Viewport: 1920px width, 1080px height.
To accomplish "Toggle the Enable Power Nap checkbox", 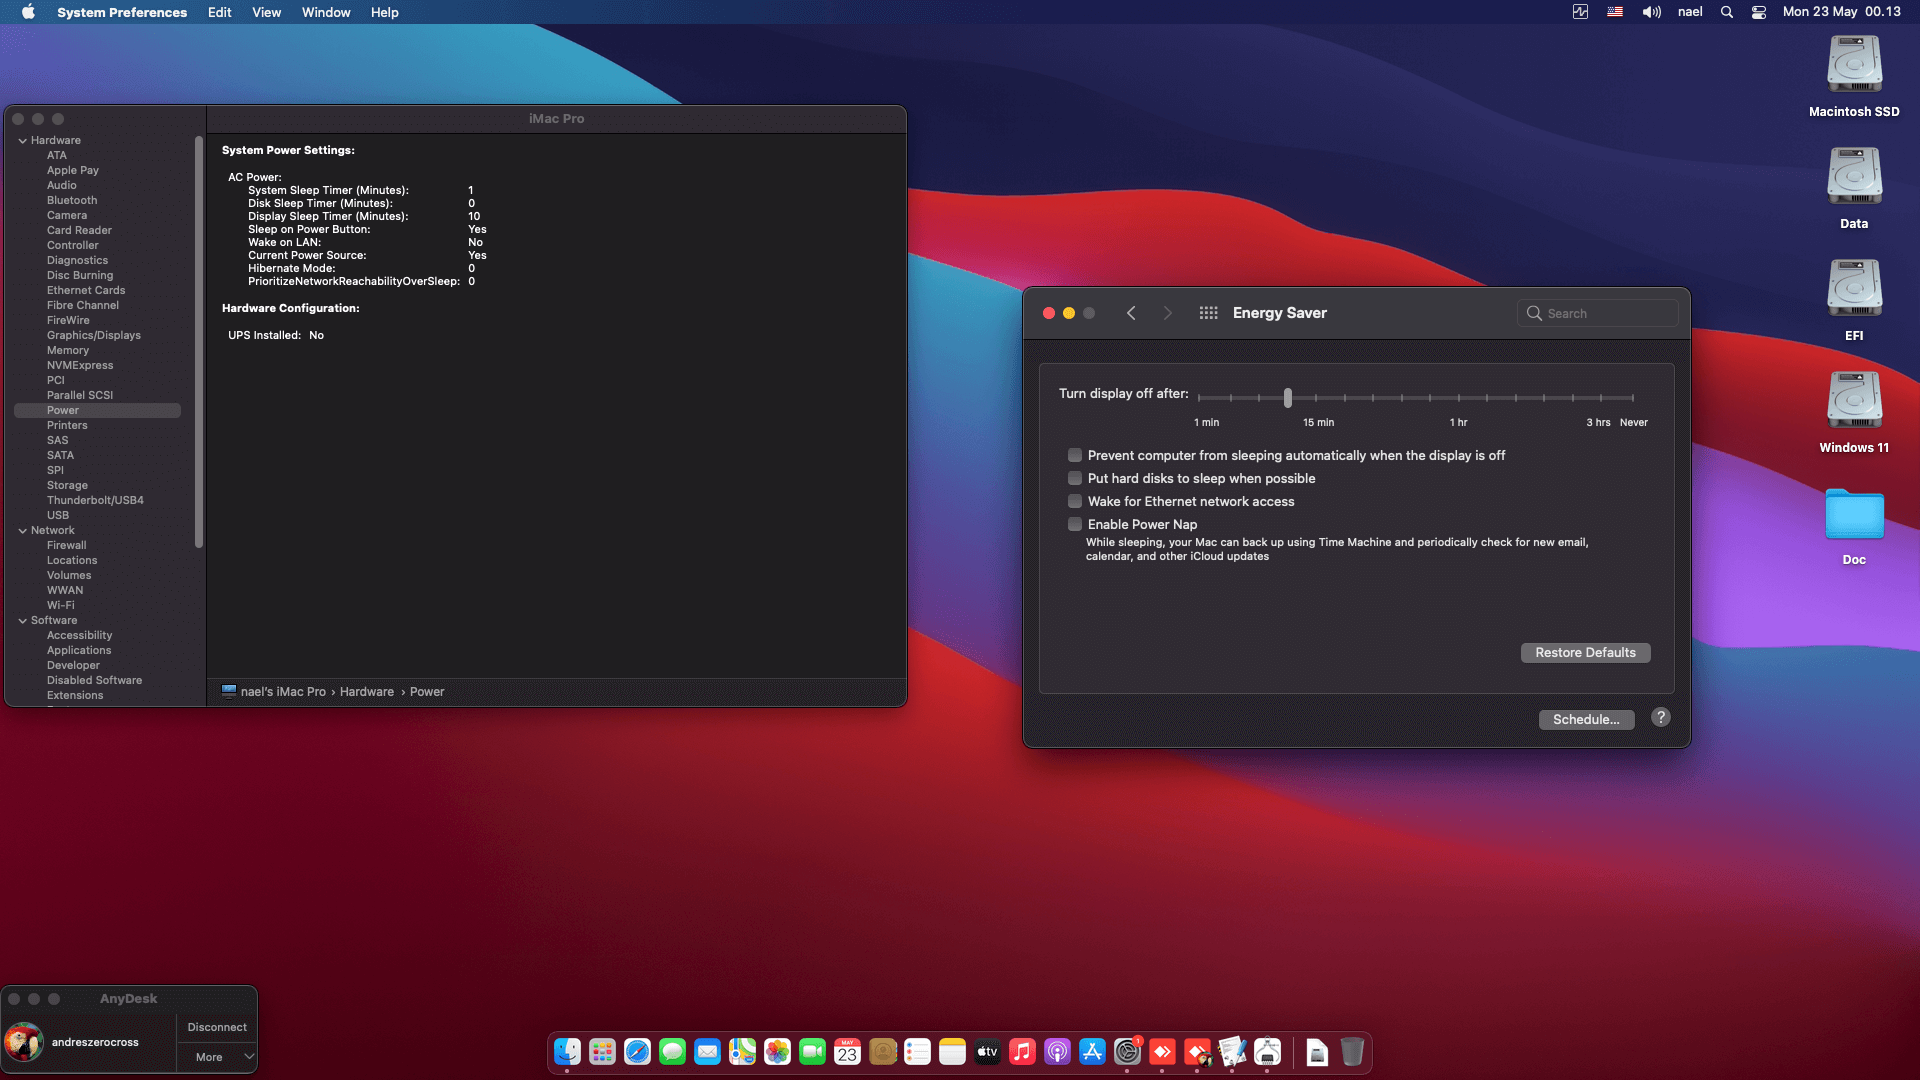I will 1075,525.
